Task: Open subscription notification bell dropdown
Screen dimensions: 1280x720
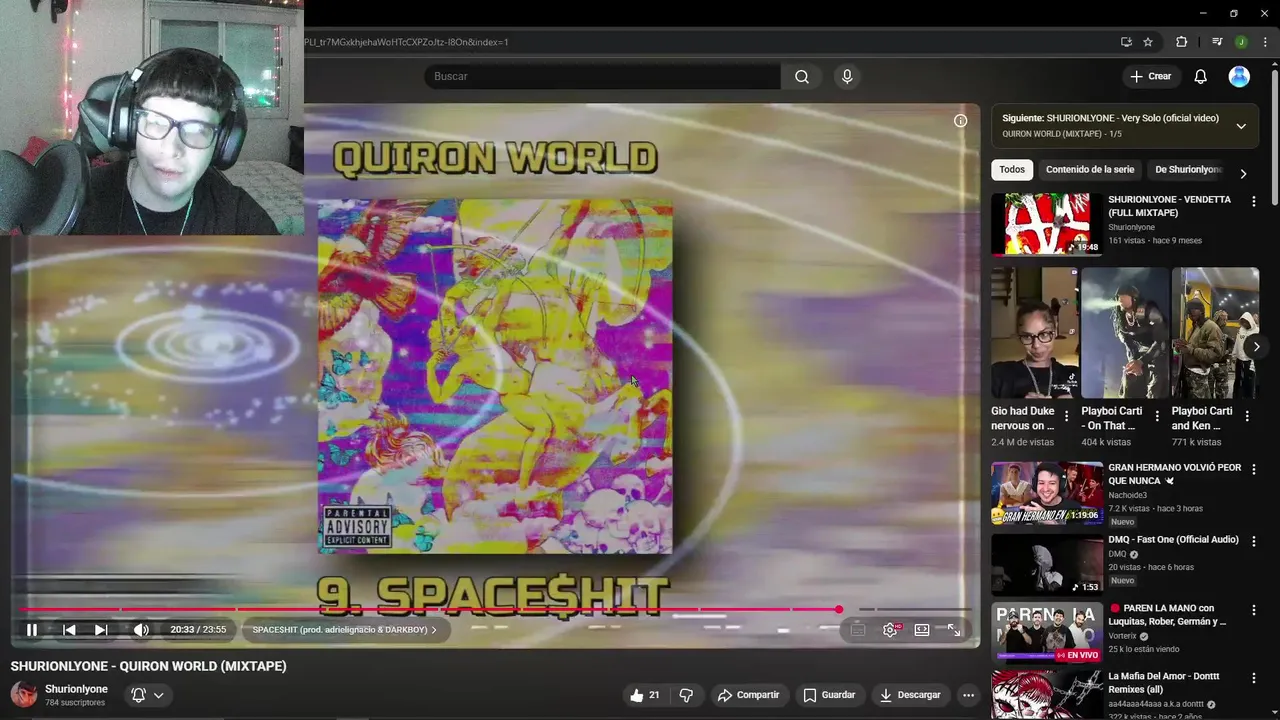Action: coord(147,695)
